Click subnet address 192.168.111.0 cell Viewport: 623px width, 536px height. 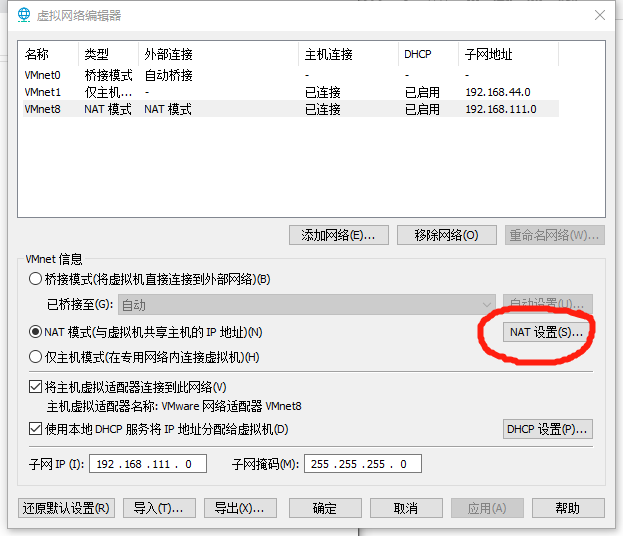pos(501,109)
